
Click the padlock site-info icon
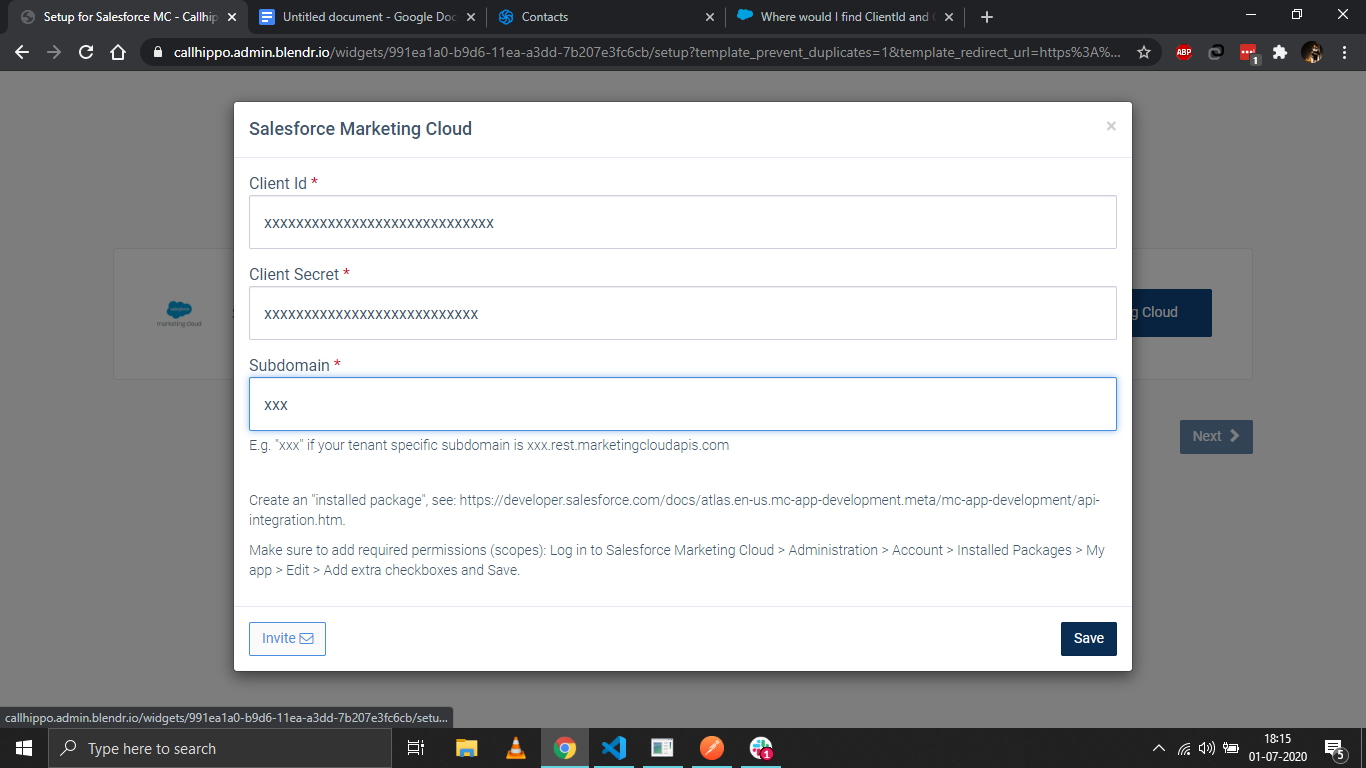pyautogui.click(x=158, y=52)
